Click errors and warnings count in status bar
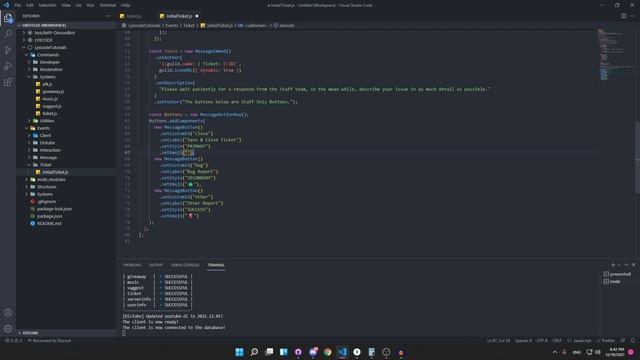Viewport: 640px width, 360px height. 13,340
